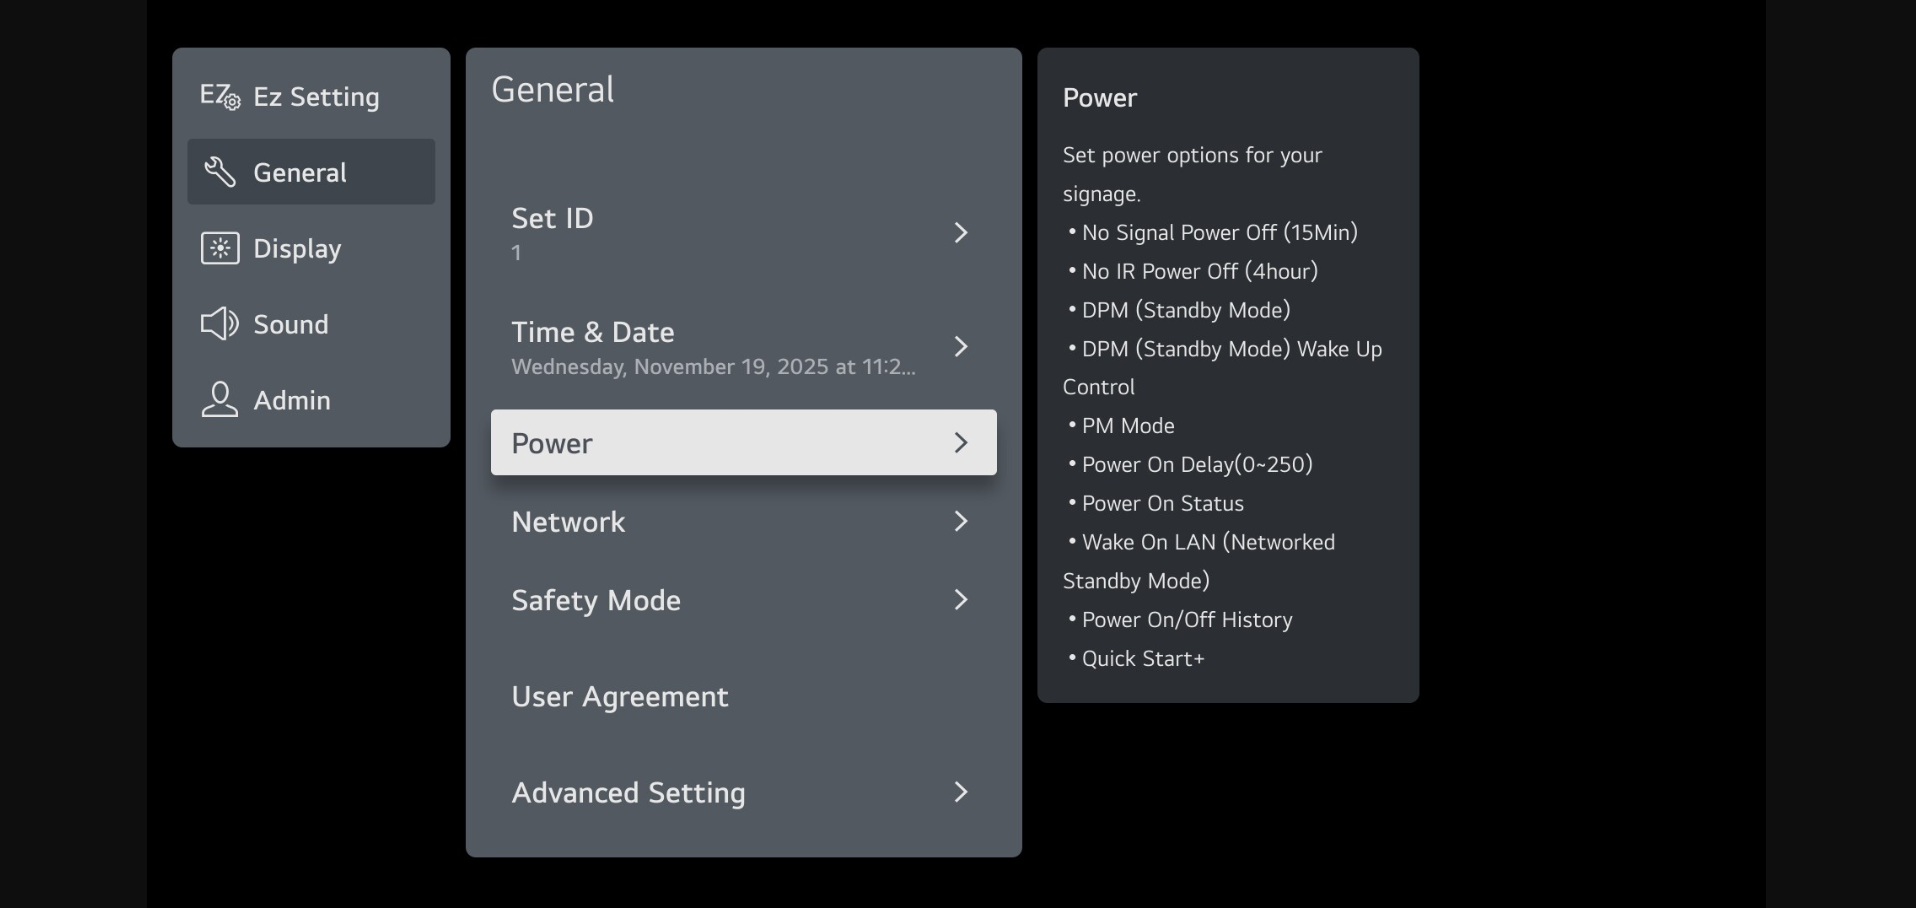The width and height of the screenshot is (1916, 908).
Task: Open the Set ID option
Action: click(552, 218)
